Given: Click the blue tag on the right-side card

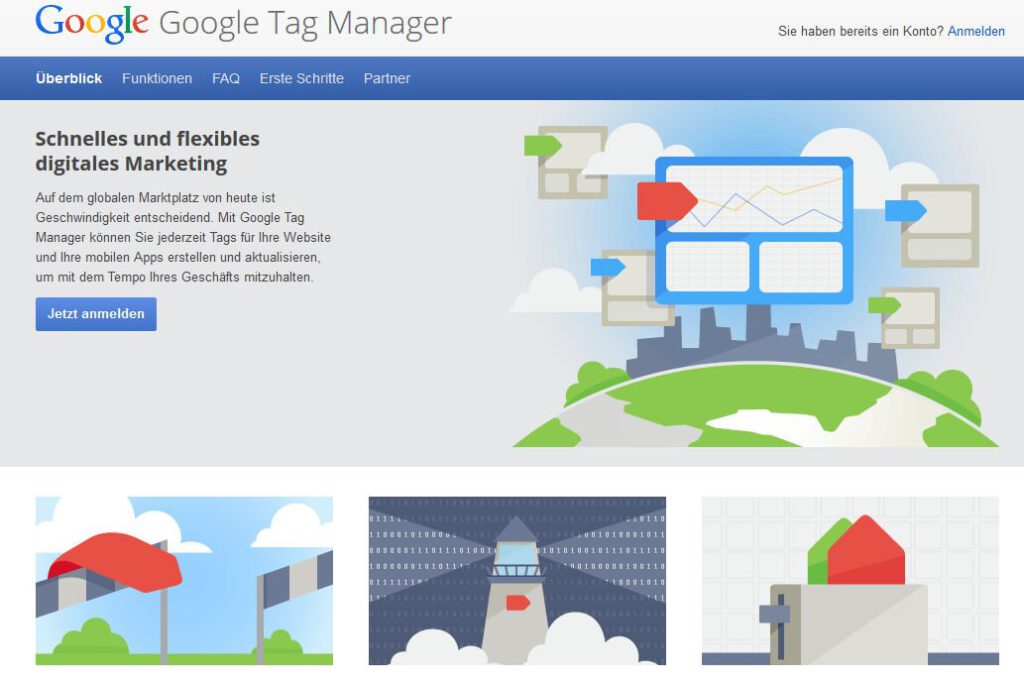Looking at the screenshot, I should tap(904, 210).
